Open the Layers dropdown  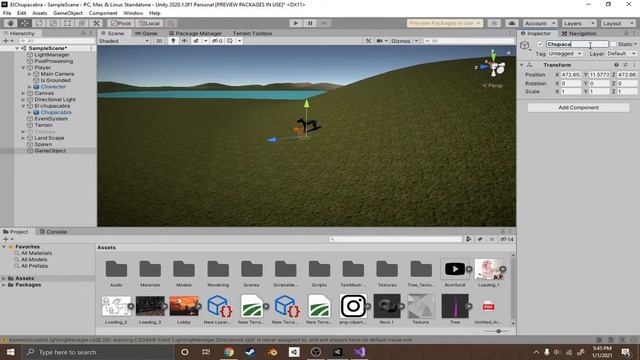(x=579, y=23)
